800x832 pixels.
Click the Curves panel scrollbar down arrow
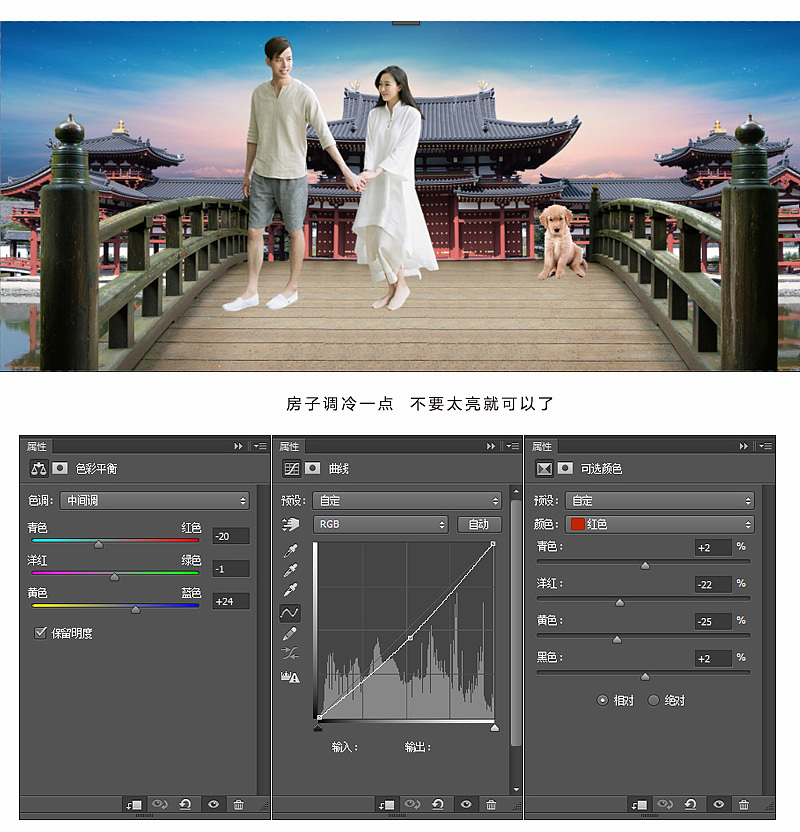(x=516, y=790)
